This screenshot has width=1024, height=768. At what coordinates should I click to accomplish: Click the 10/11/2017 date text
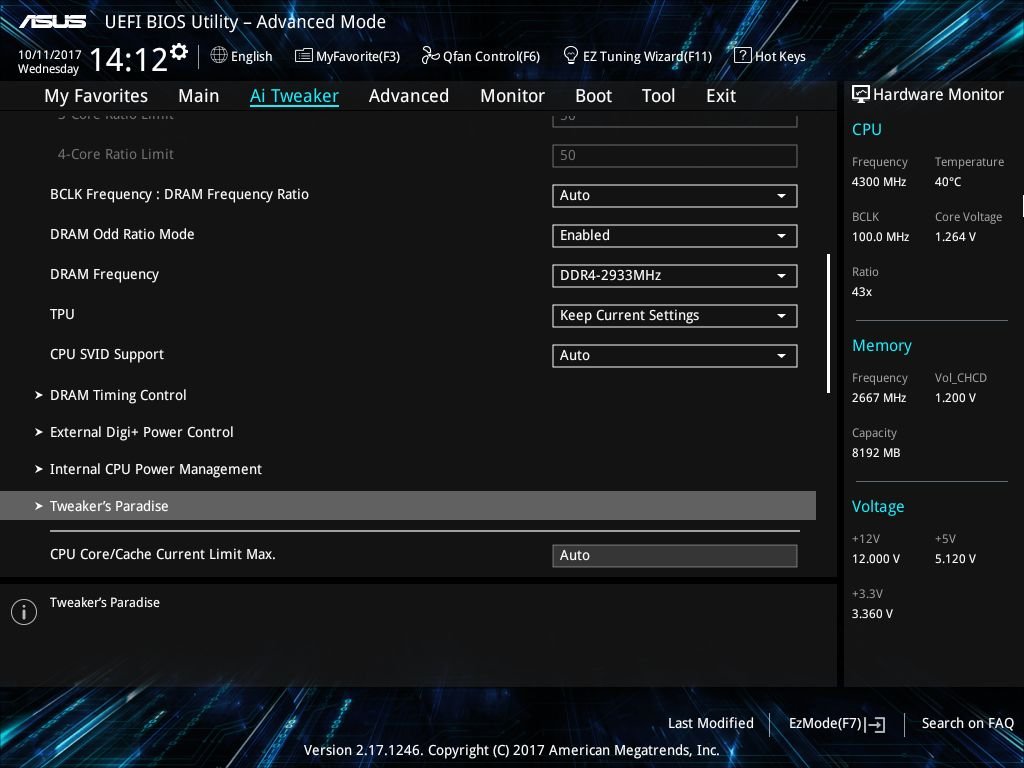[50, 54]
